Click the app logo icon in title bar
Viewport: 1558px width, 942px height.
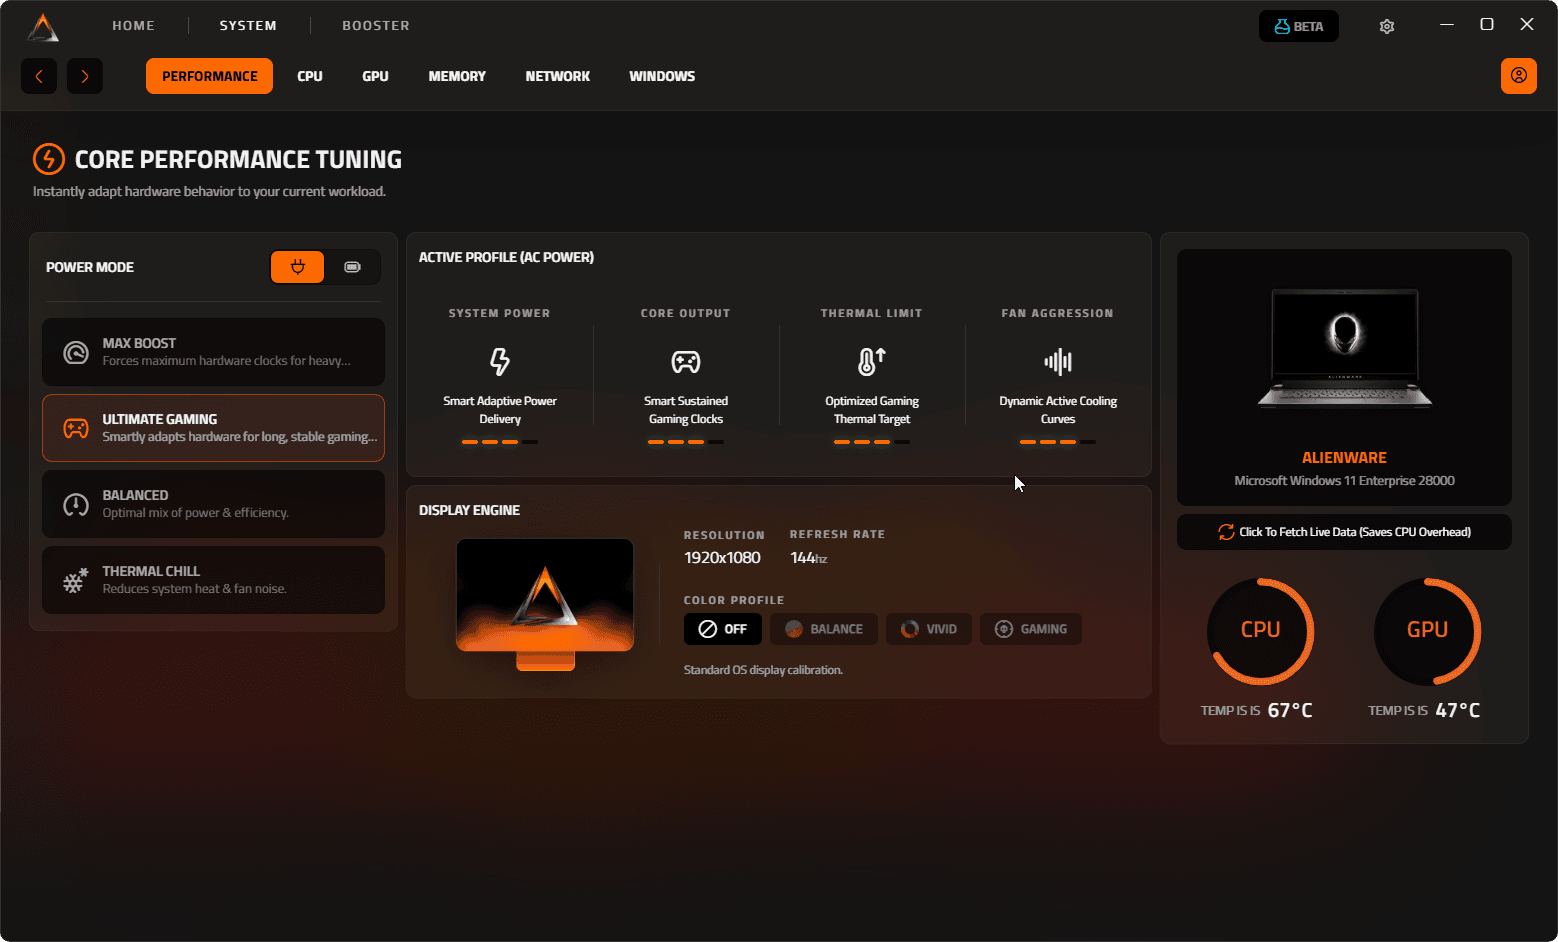(x=43, y=27)
